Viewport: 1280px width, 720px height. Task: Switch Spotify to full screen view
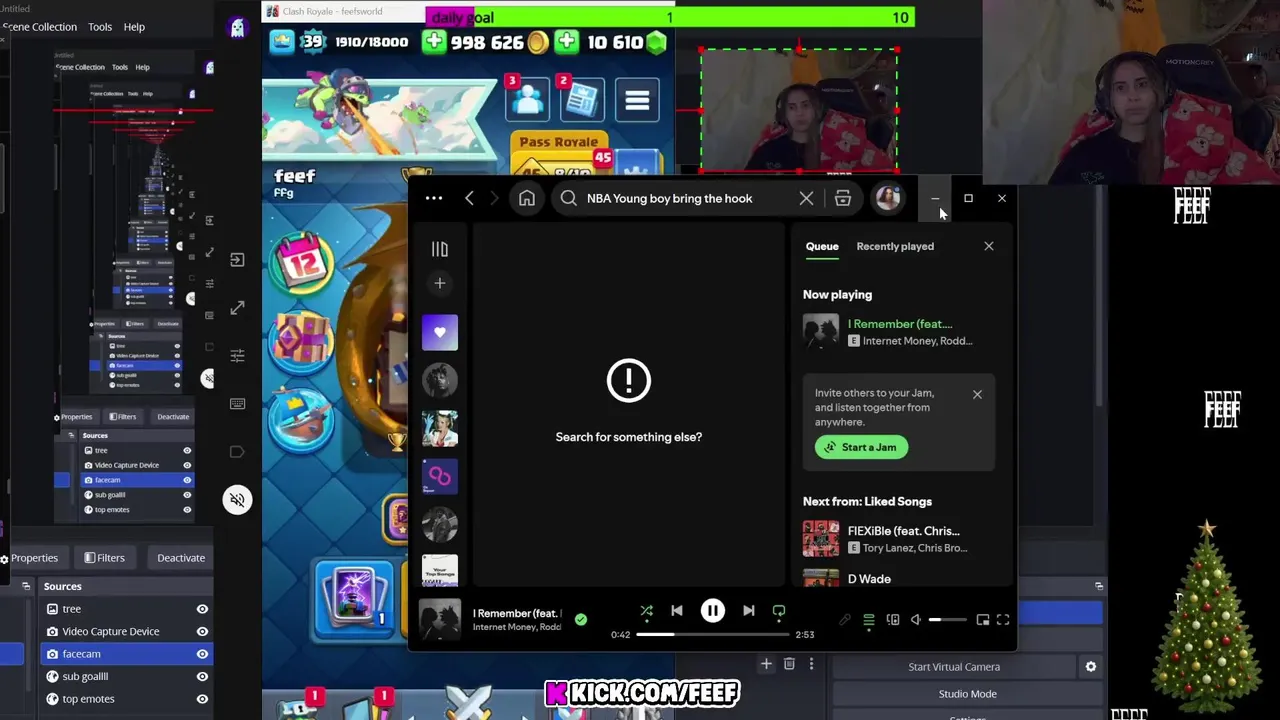(1003, 620)
